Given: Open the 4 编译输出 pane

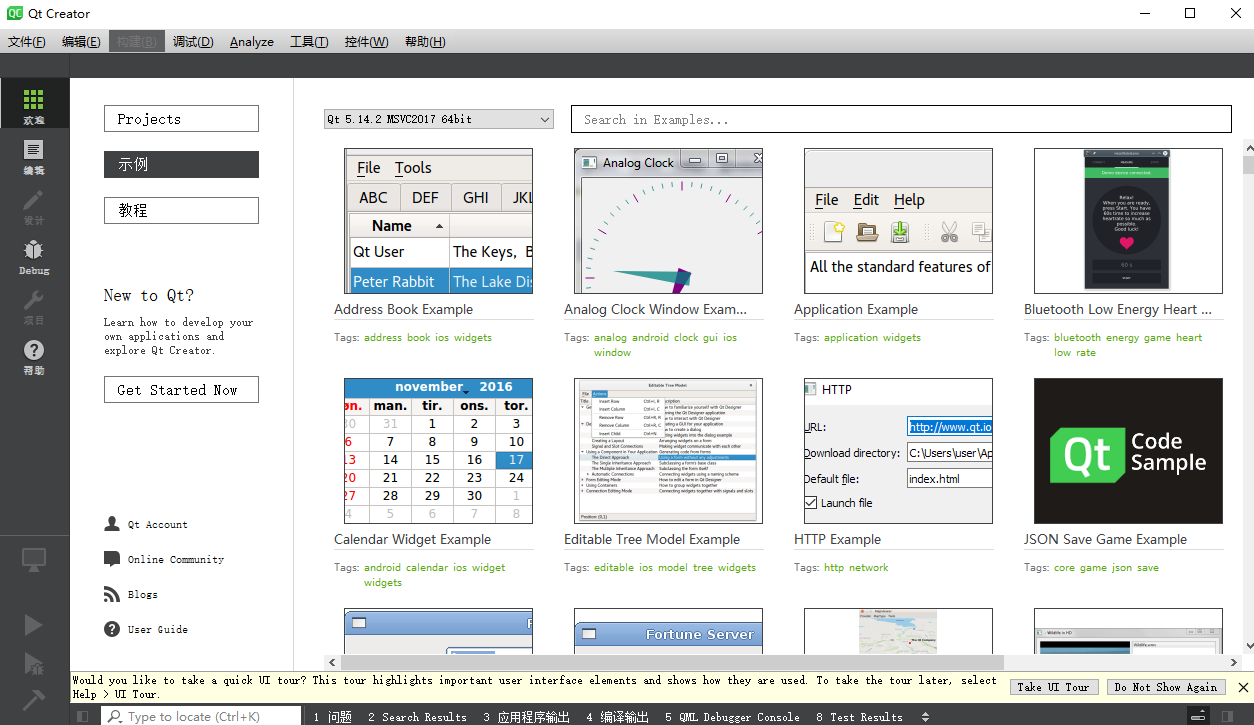Looking at the screenshot, I should tap(617, 717).
